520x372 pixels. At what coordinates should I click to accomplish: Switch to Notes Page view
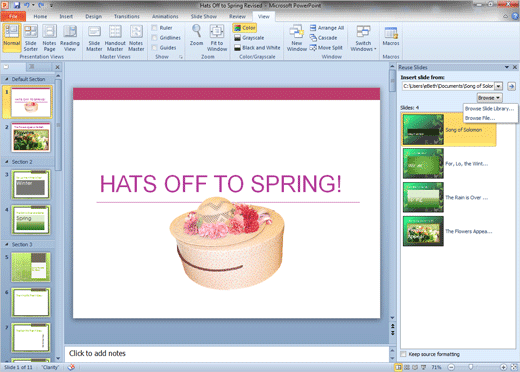click(x=49, y=38)
